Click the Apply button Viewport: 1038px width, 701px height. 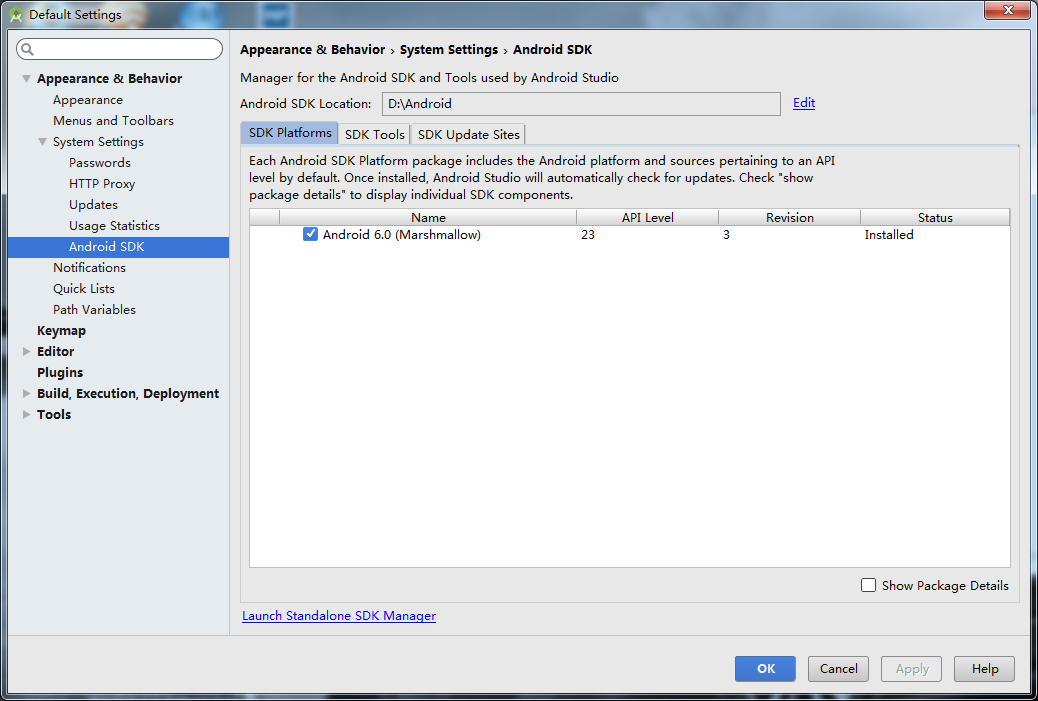pos(912,669)
